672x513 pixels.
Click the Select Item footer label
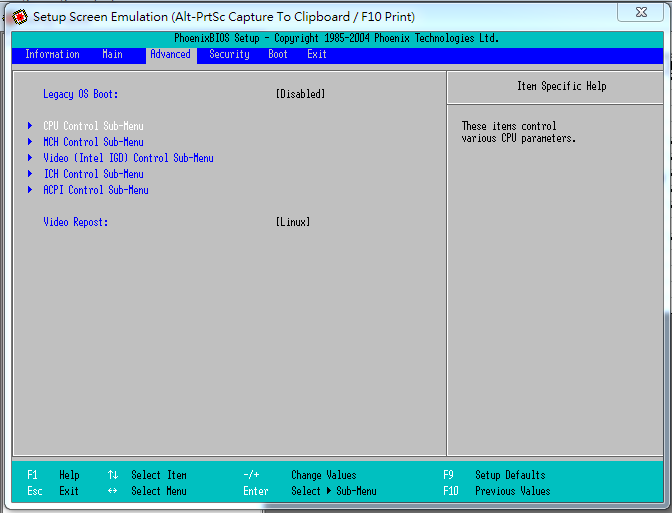[x=159, y=475]
